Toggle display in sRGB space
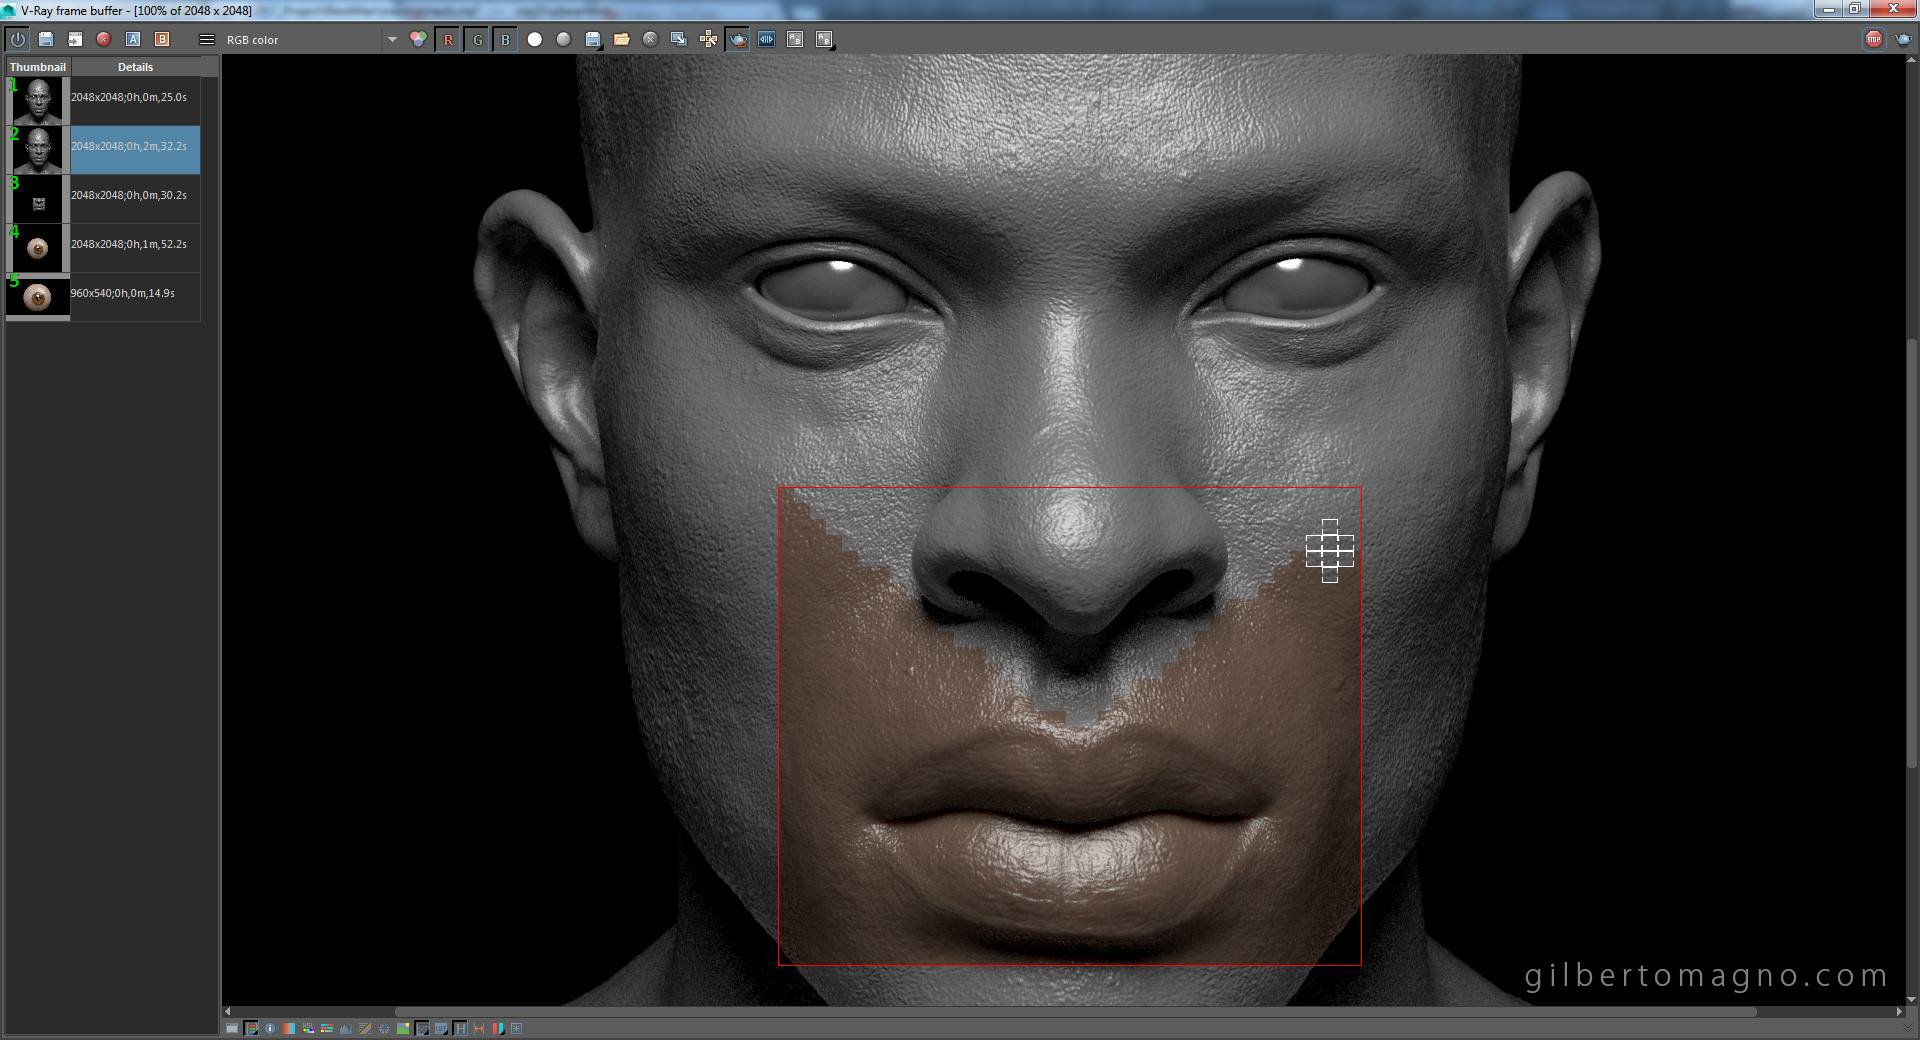The image size is (1920, 1040). tap(422, 1028)
